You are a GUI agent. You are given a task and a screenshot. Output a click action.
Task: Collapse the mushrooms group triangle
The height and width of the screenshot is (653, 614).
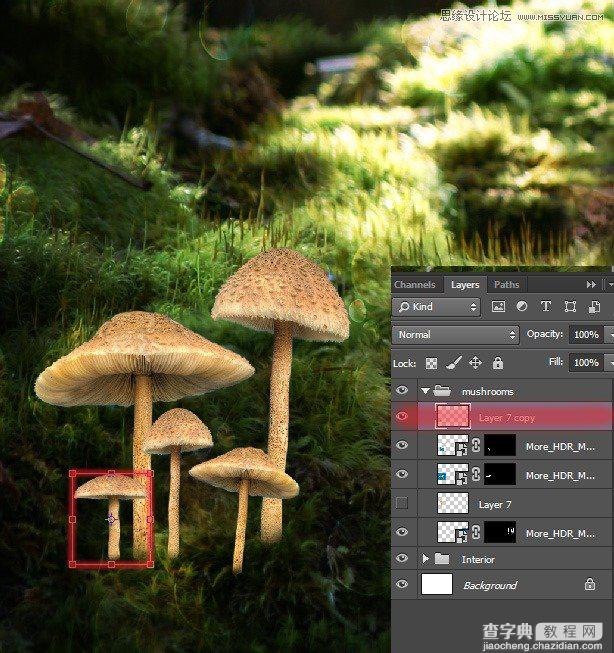point(425,391)
